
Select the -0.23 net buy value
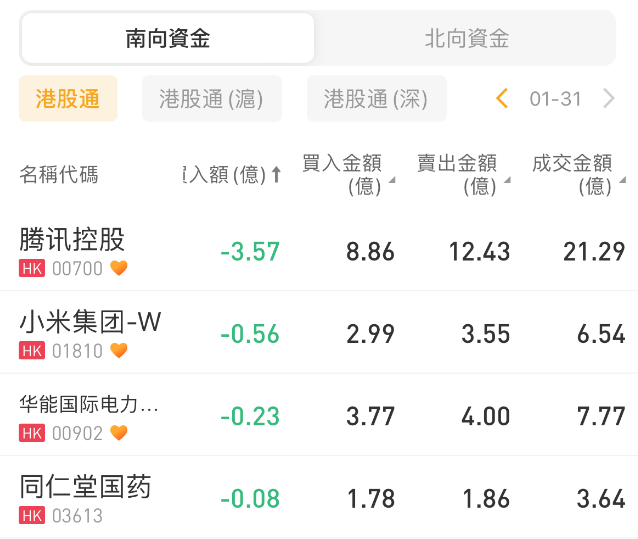point(250,416)
